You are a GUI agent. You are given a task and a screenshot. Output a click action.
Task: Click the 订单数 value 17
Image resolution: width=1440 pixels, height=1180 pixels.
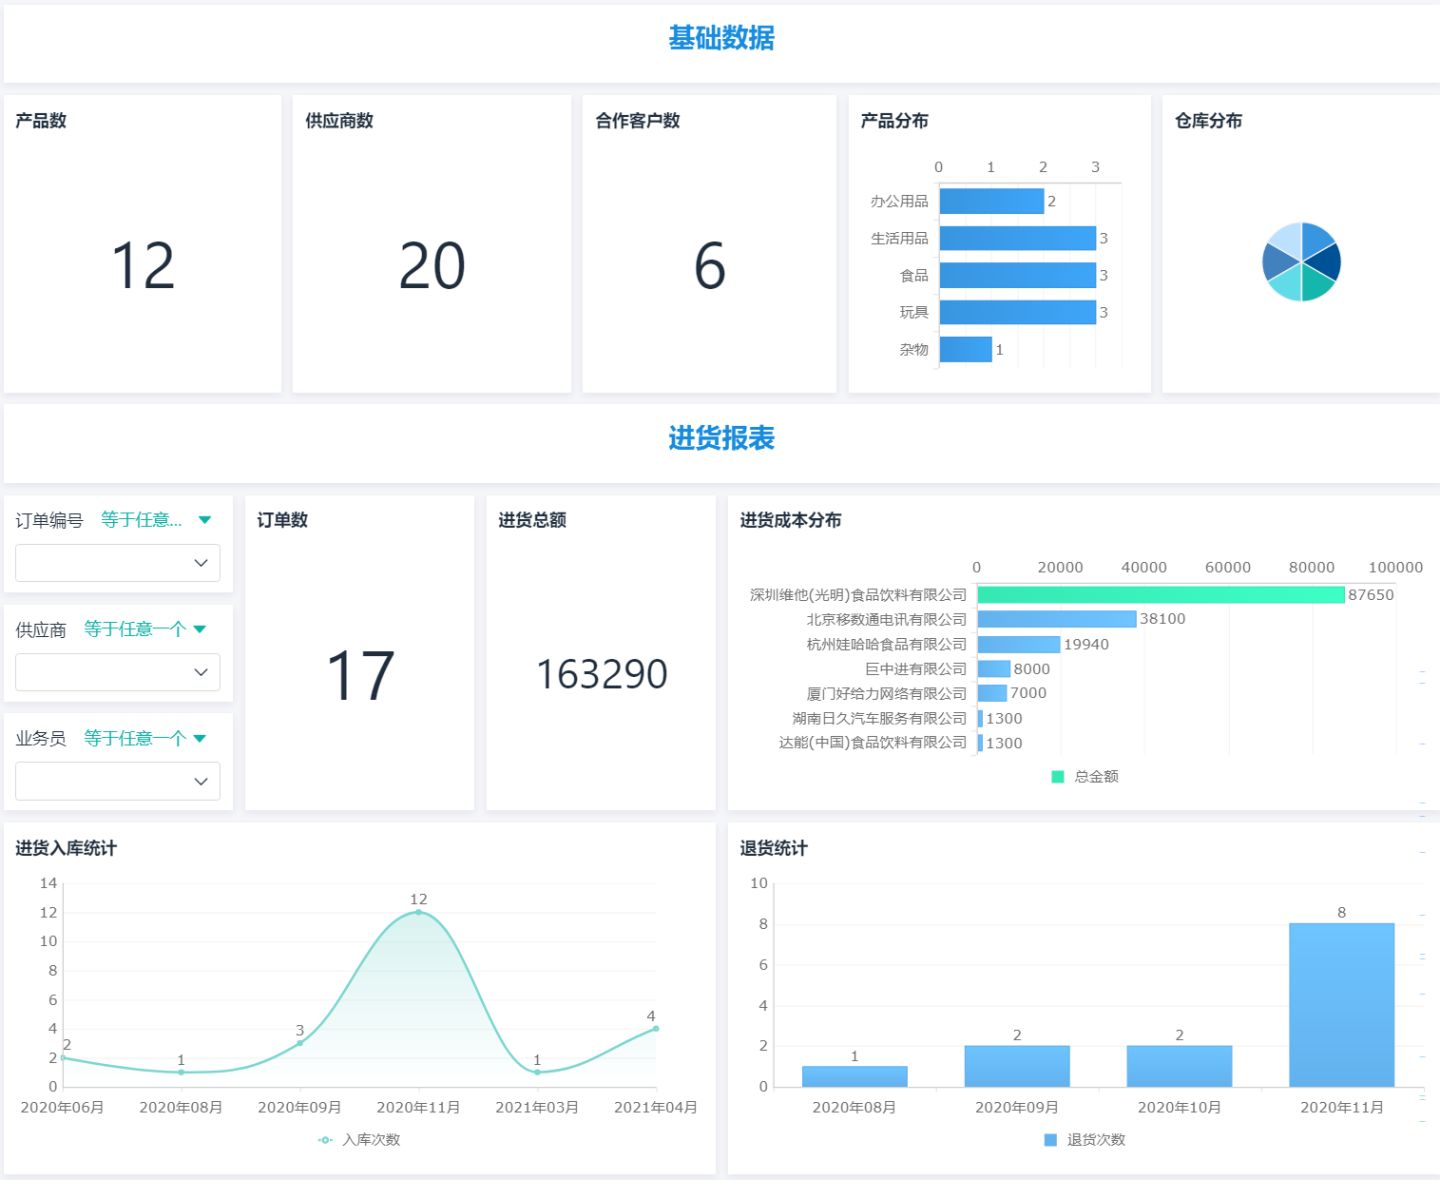point(360,675)
